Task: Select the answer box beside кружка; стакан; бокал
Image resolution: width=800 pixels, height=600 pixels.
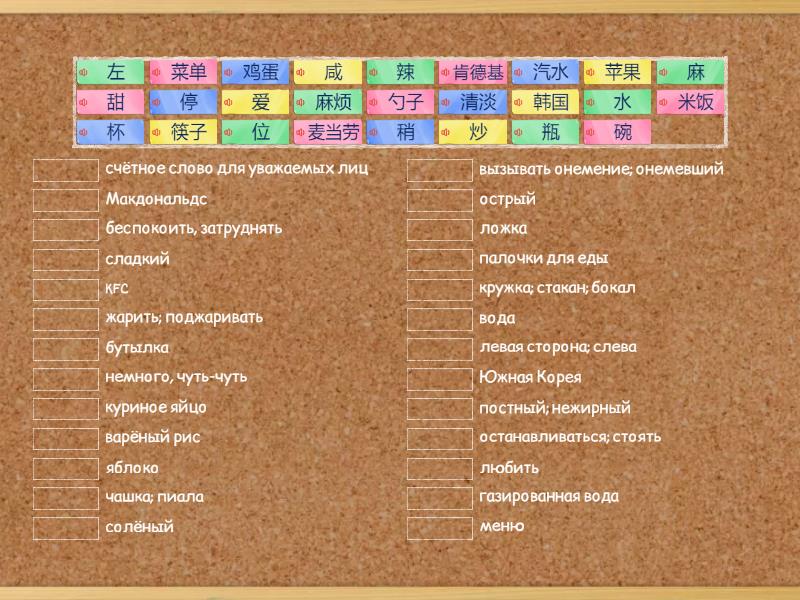Action: (440, 290)
